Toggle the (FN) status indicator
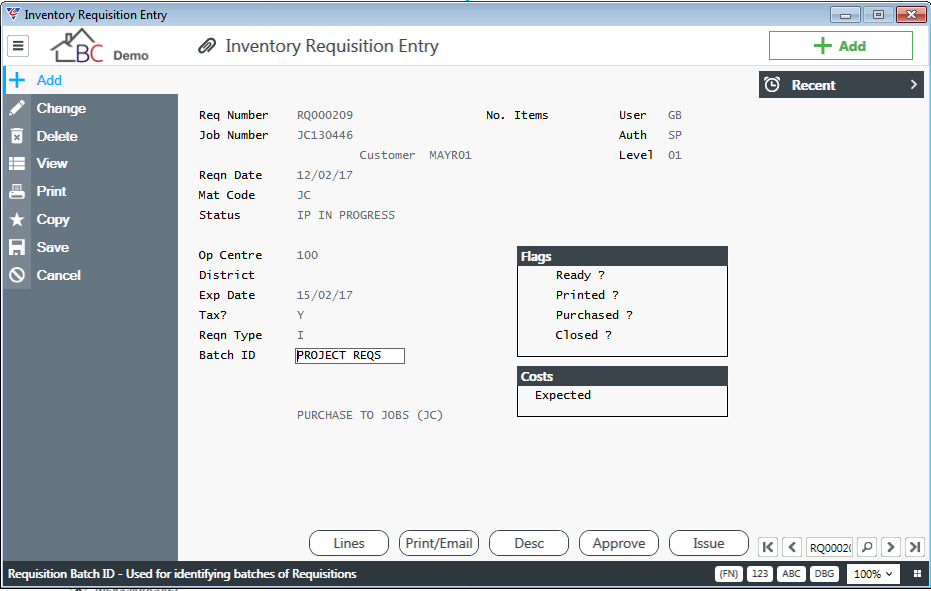Screen dimensions: 931x591 (729, 574)
